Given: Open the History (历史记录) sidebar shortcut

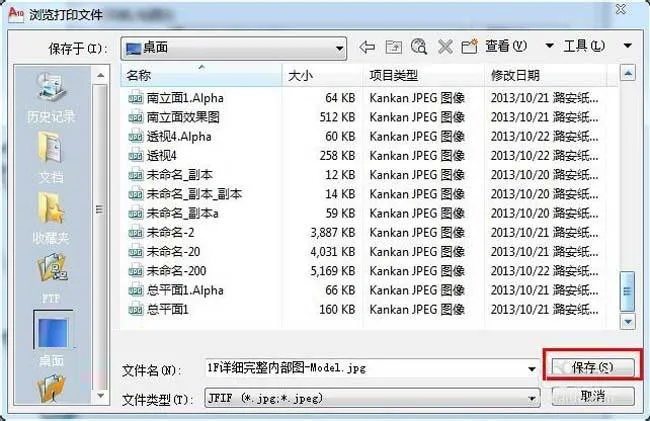Looking at the screenshot, I should tap(51, 98).
